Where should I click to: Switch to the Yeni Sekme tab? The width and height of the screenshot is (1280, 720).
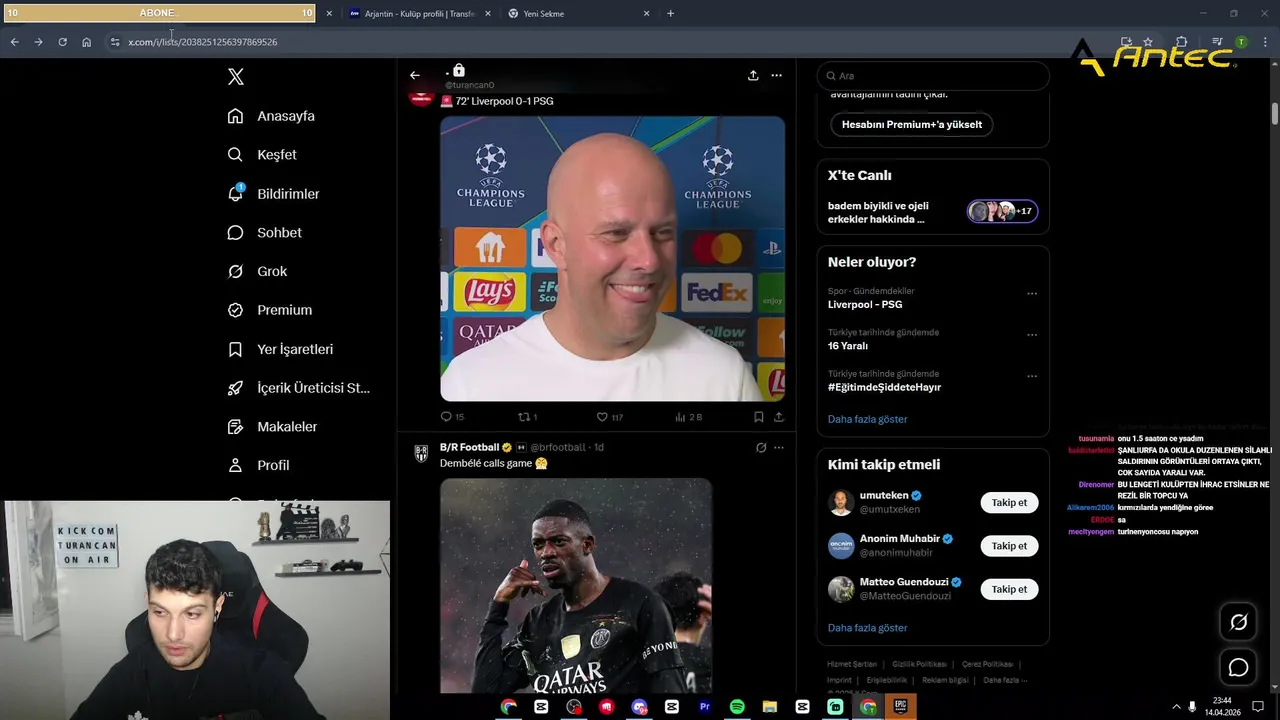[x=578, y=14]
